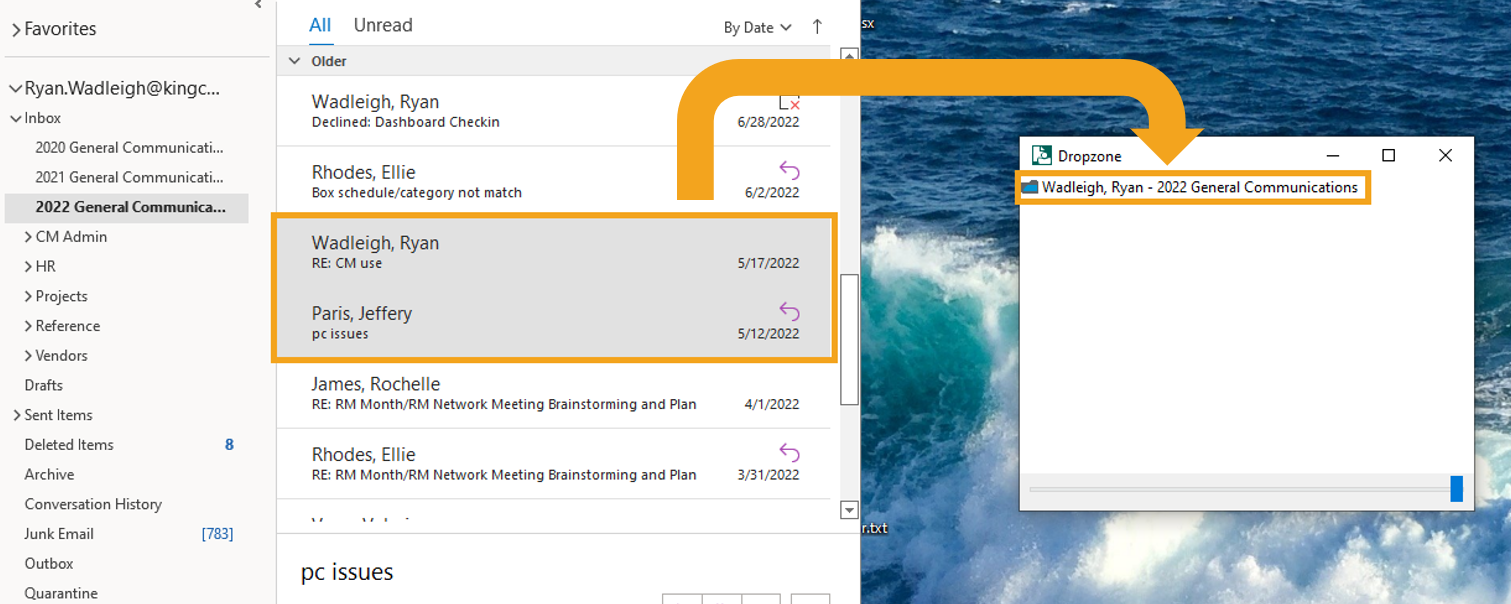
Task: Click the replied arrow icon on Rhodes, Ellie 6/2/2022
Action: tap(789, 171)
